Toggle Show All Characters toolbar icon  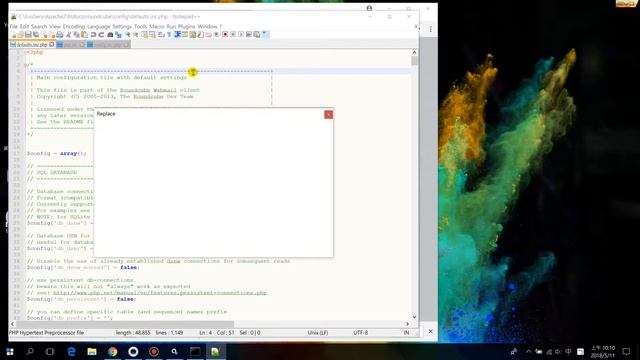coord(169,35)
